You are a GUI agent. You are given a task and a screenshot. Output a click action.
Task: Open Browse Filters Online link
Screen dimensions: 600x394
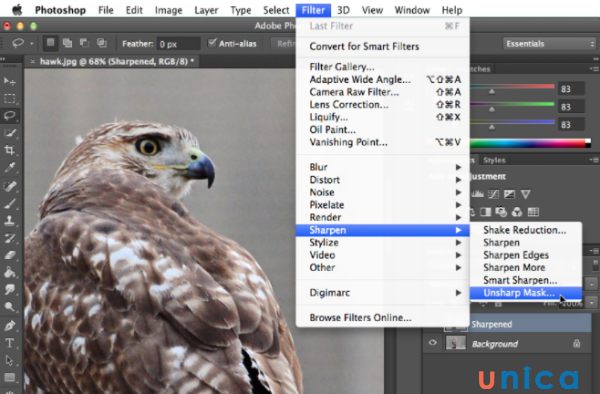pyautogui.click(x=383, y=318)
